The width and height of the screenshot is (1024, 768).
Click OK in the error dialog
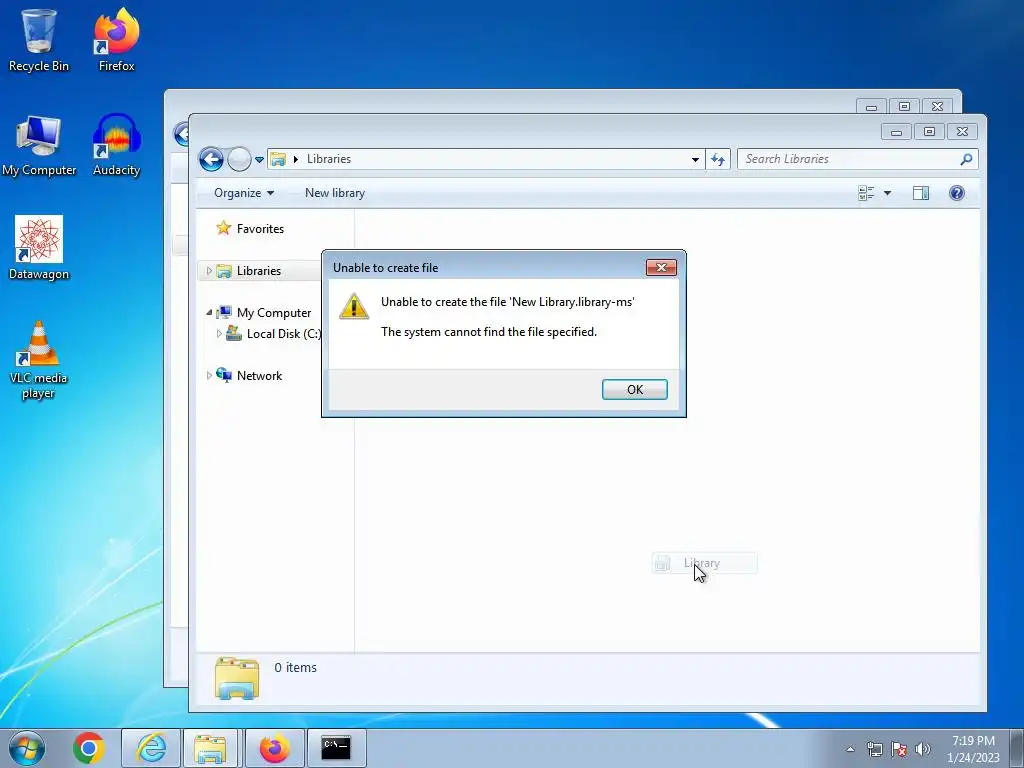click(x=634, y=389)
